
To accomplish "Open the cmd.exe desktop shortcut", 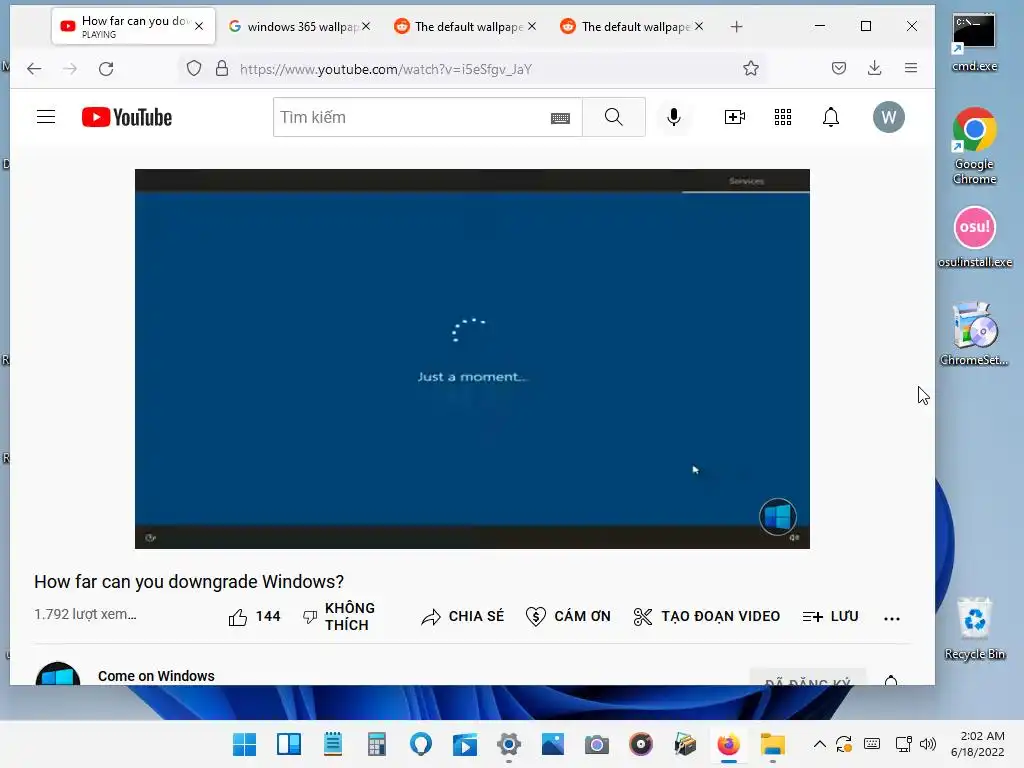I will [974, 43].
